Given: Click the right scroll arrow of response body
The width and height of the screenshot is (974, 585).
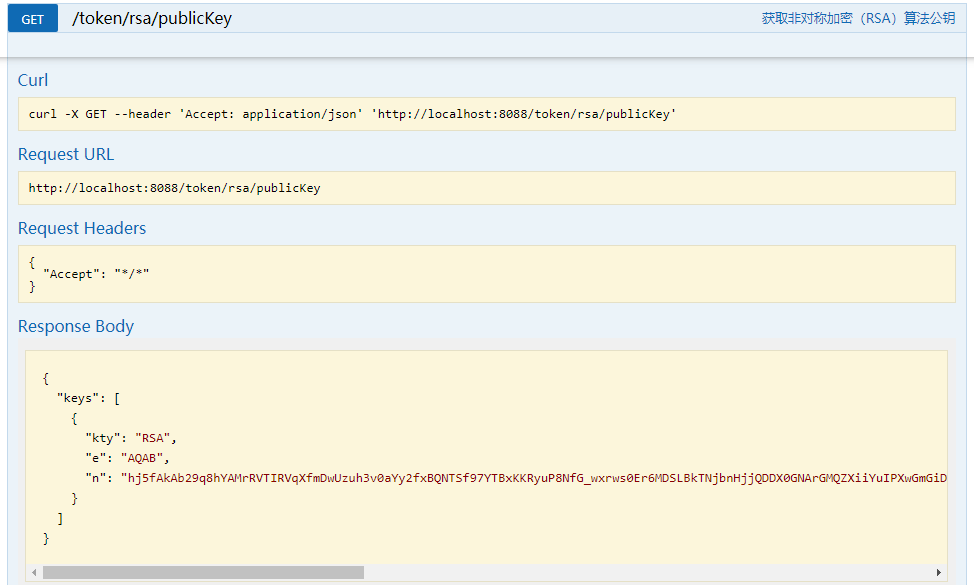Looking at the screenshot, I should [939, 572].
